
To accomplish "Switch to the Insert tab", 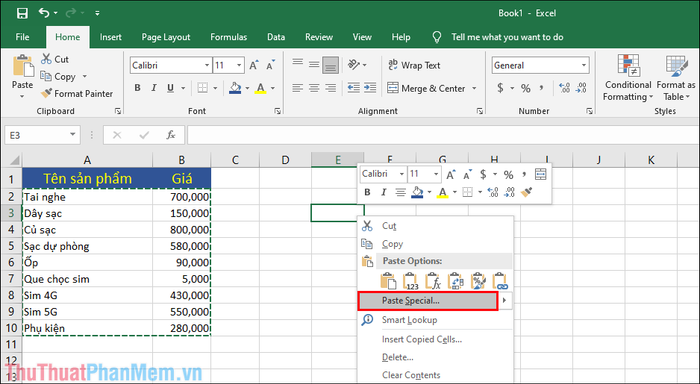I will pos(110,37).
